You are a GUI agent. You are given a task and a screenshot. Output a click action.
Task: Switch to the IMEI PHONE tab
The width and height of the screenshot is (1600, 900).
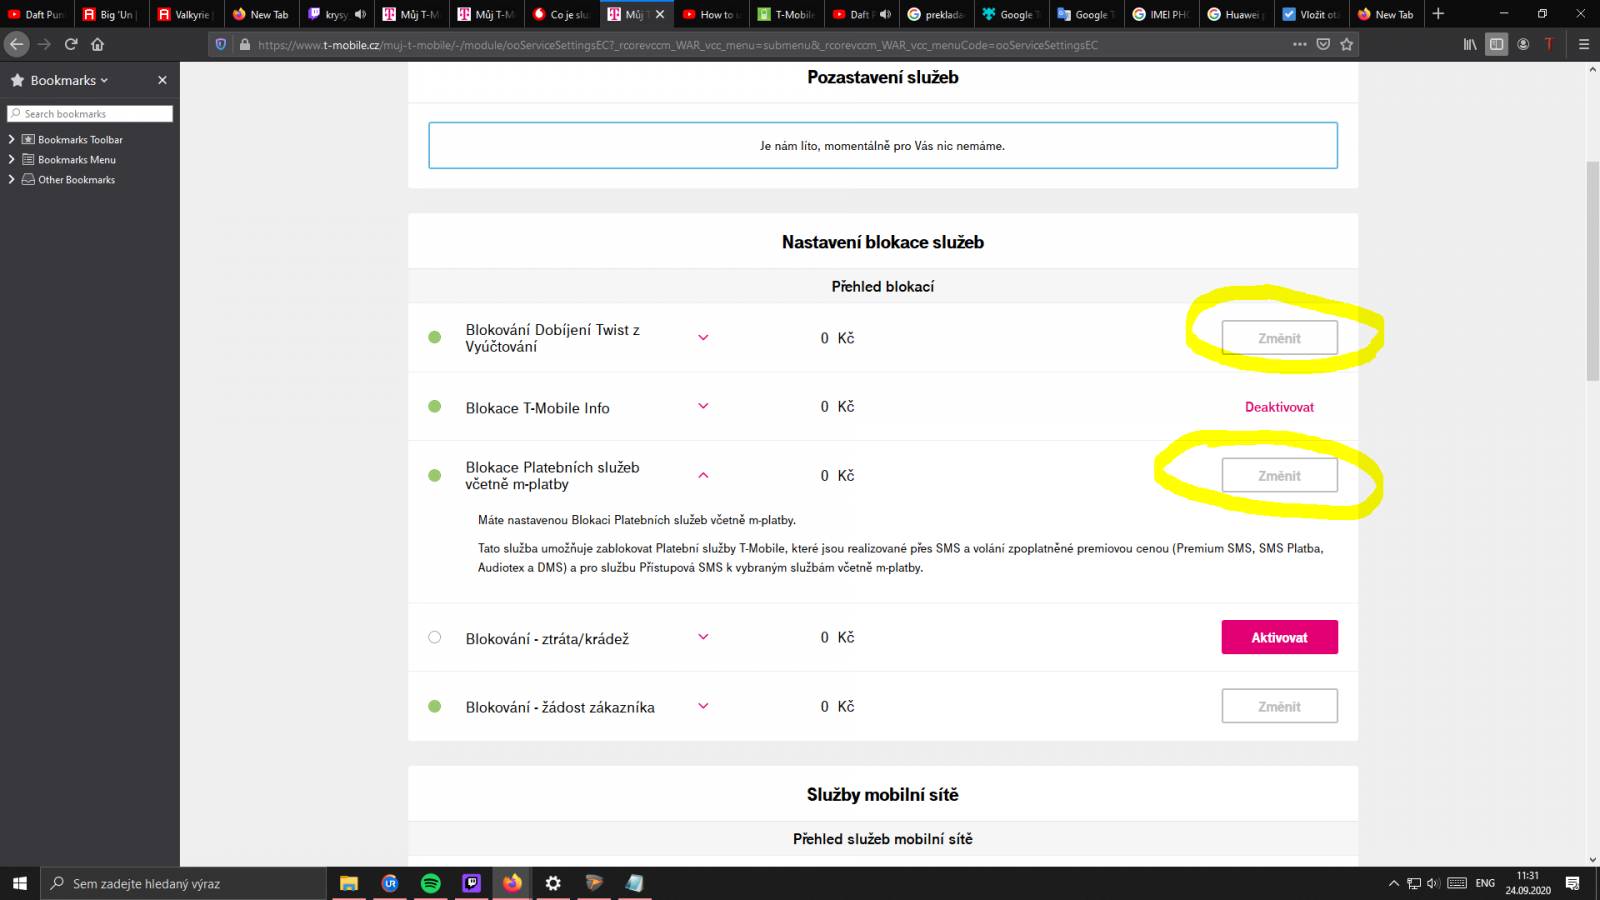coord(1160,14)
